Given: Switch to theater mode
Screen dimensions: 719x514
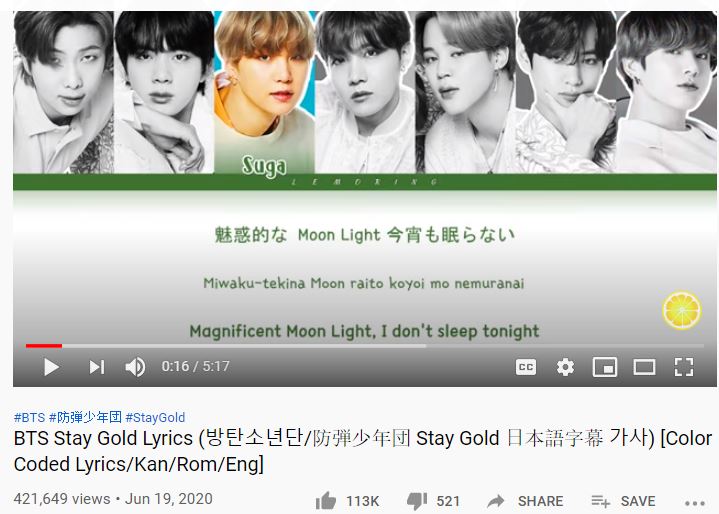Looking at the screenshot, I should (644, 367).
